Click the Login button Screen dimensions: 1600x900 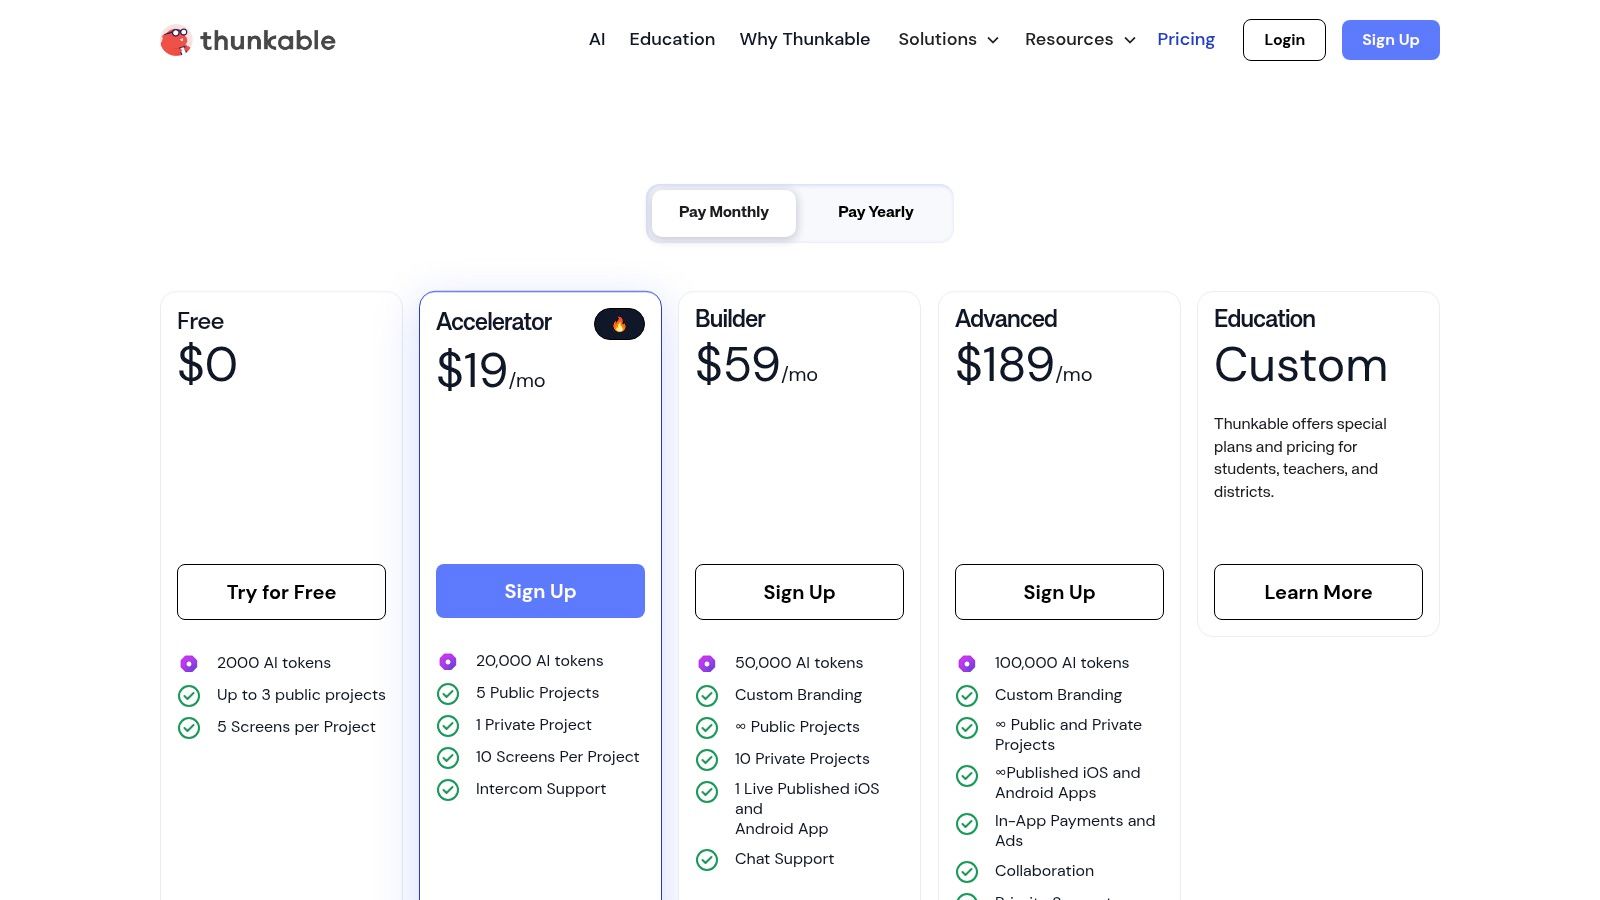pos(1284,40)
